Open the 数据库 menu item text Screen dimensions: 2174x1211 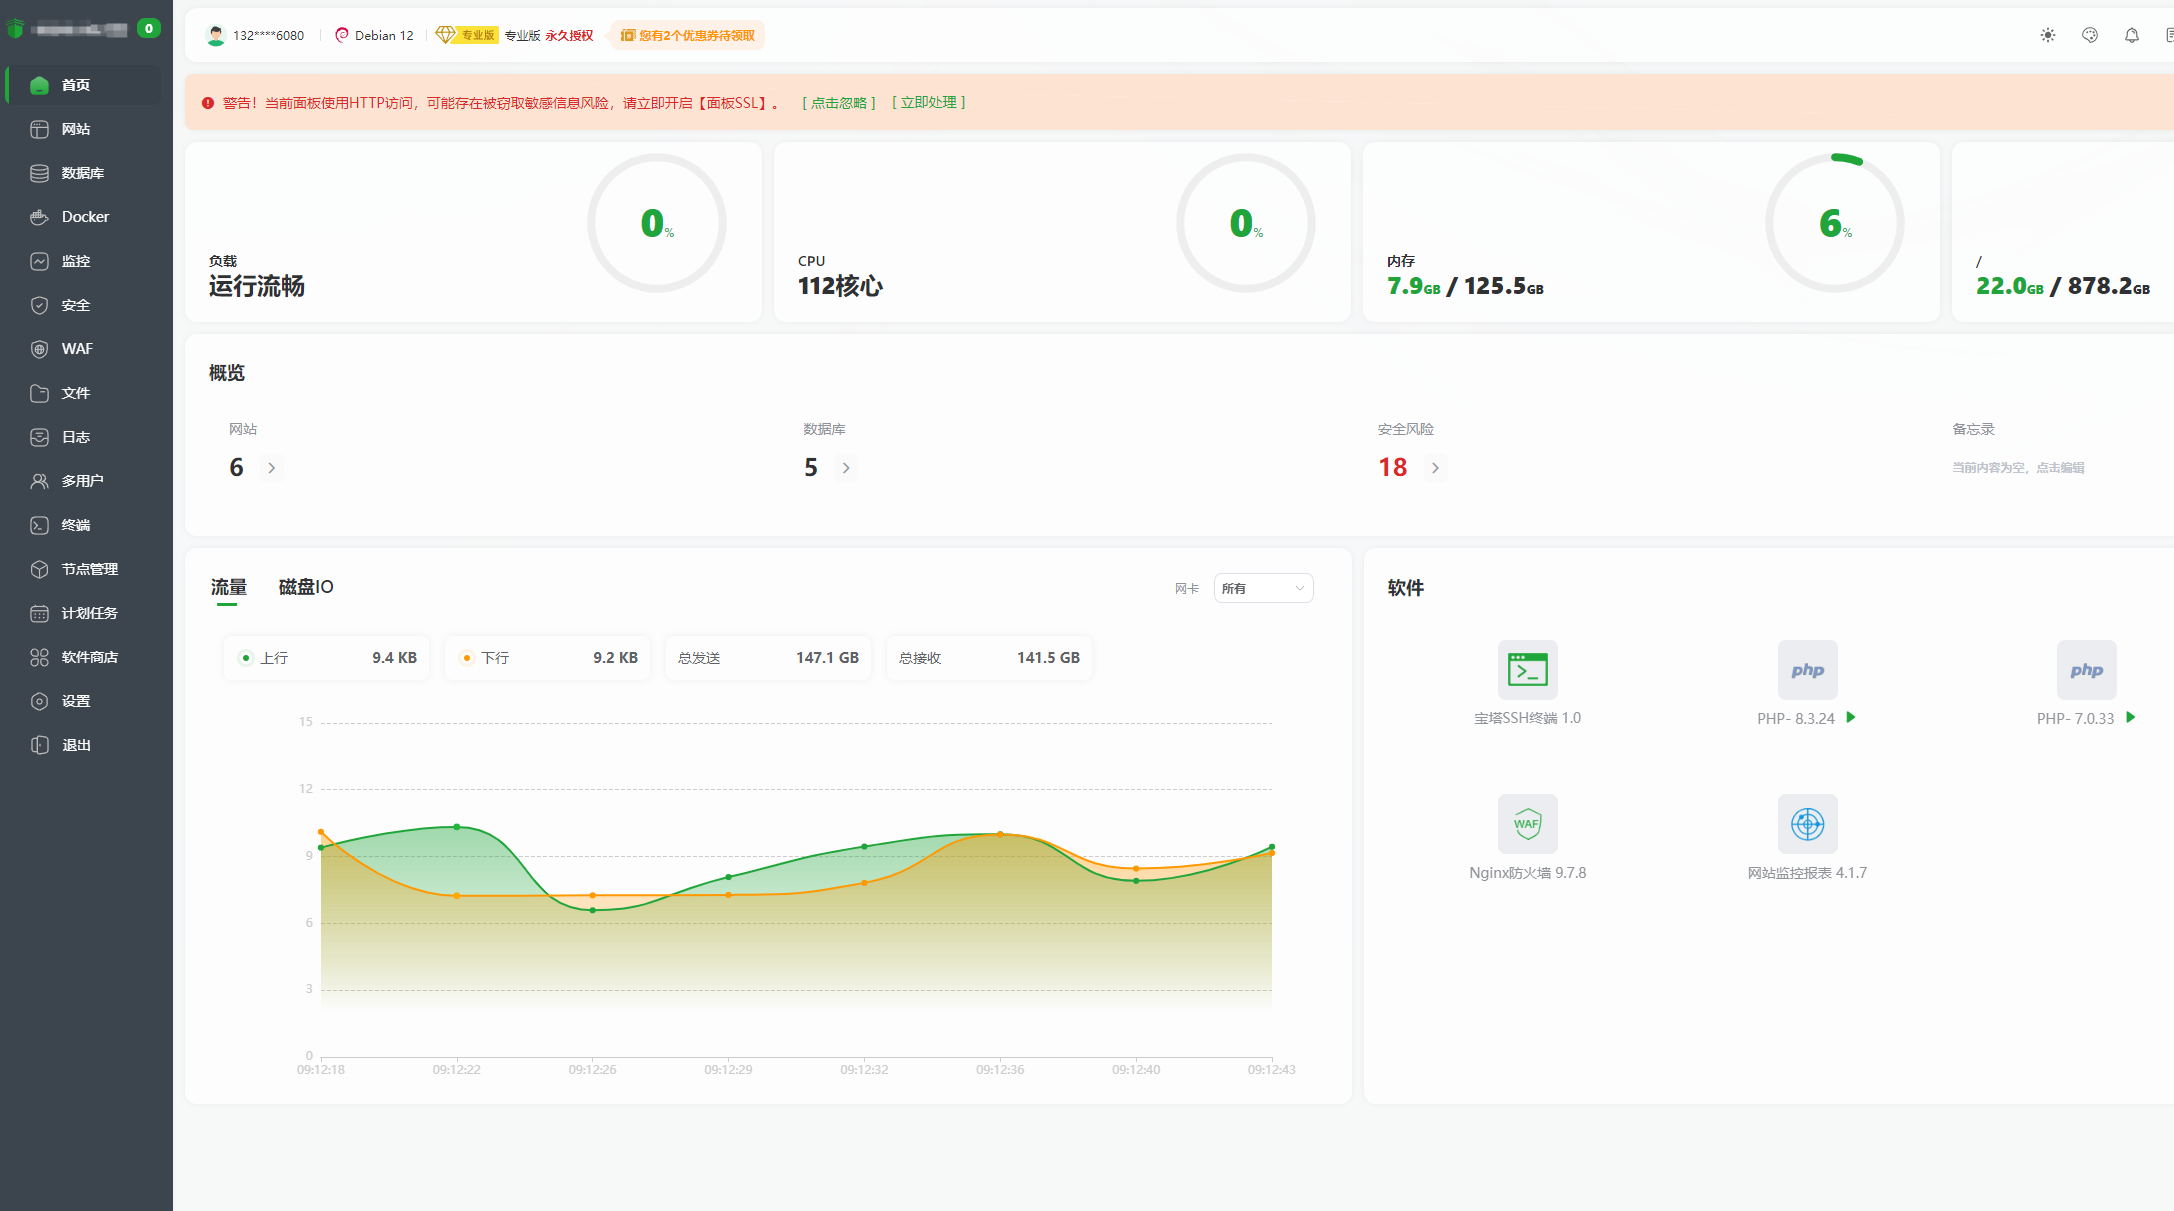83,173
